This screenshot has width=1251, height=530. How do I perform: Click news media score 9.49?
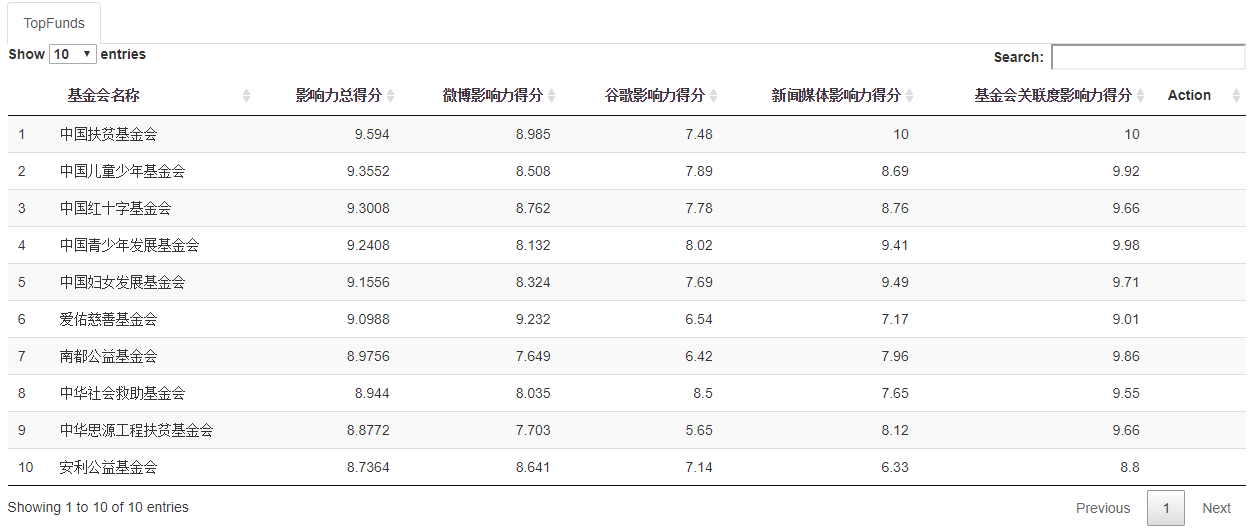pyautogui.click(x=895, y=282)
